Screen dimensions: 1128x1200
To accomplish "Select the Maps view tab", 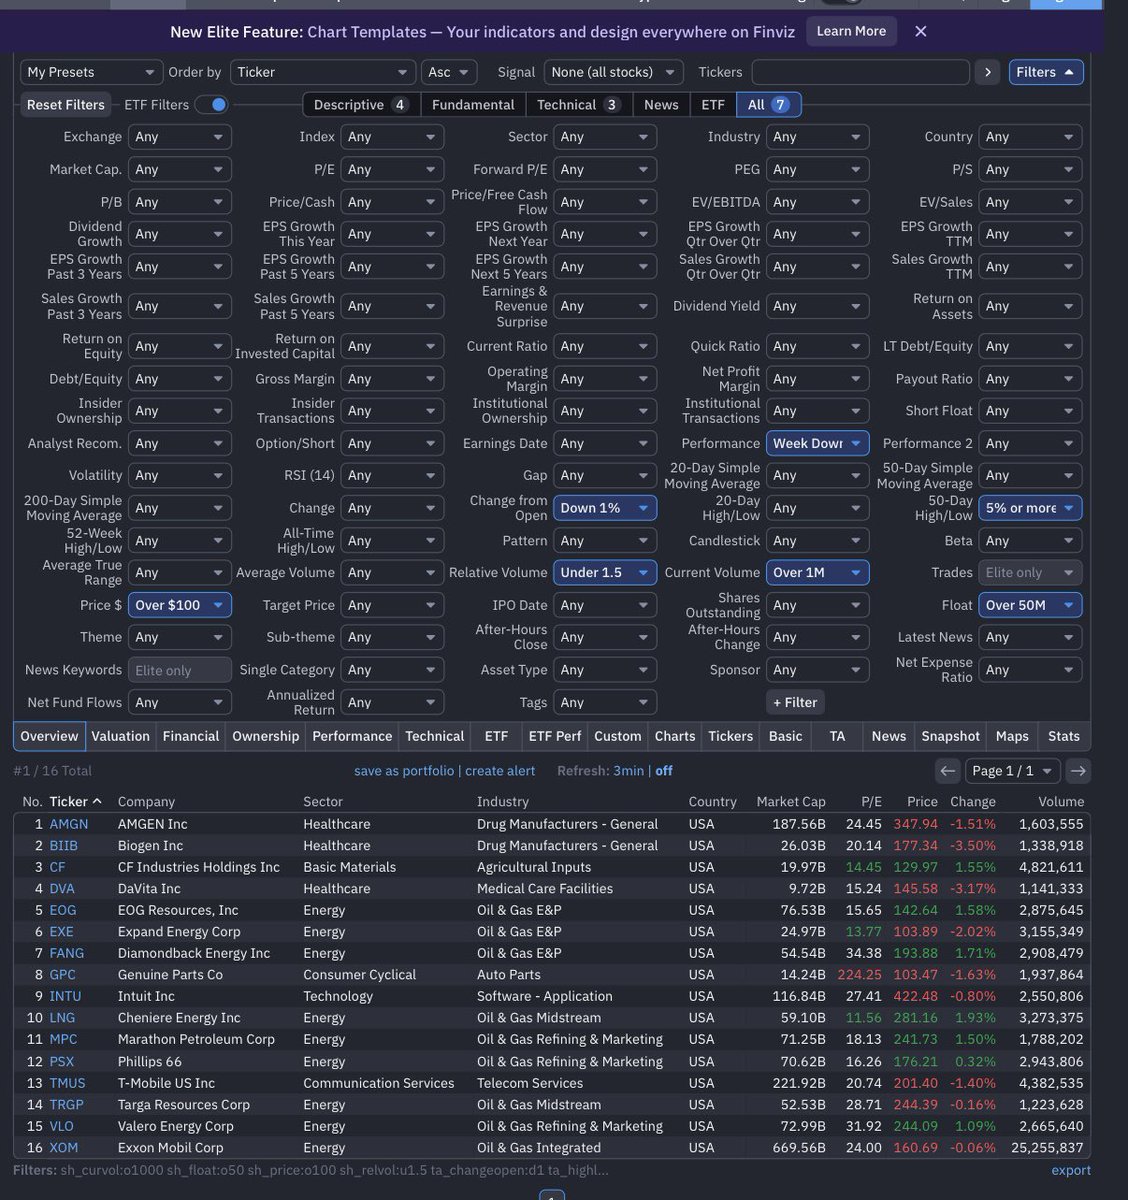I will [x=1012, y=736].
